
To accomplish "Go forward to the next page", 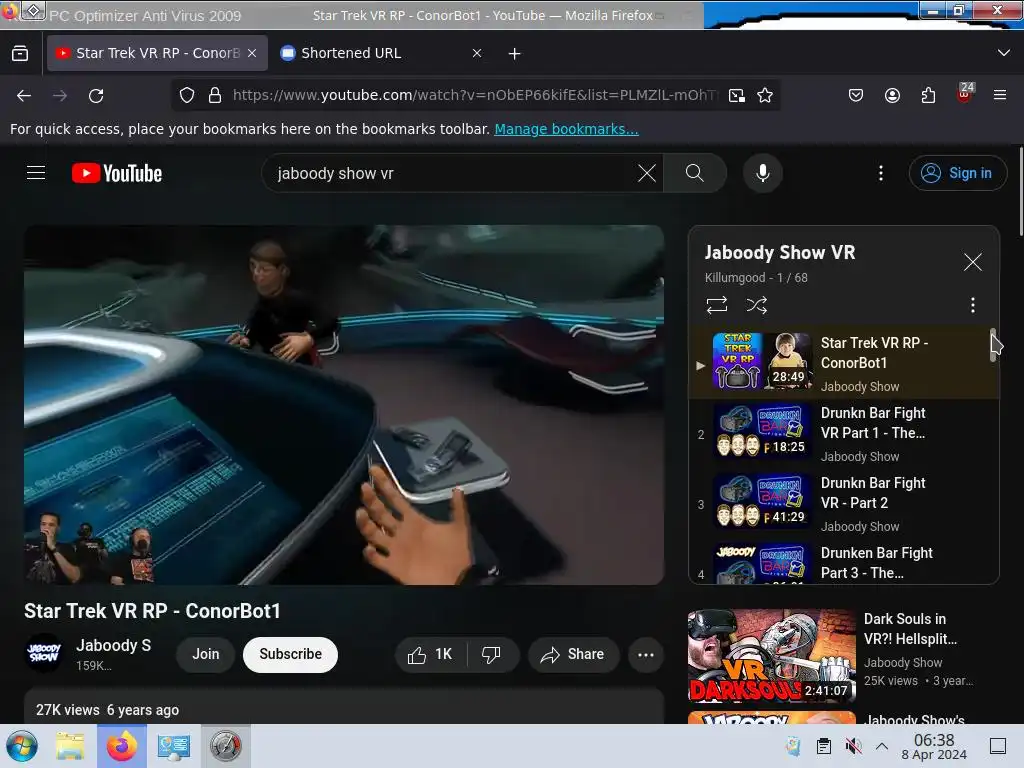I will [x=60, y=96].
